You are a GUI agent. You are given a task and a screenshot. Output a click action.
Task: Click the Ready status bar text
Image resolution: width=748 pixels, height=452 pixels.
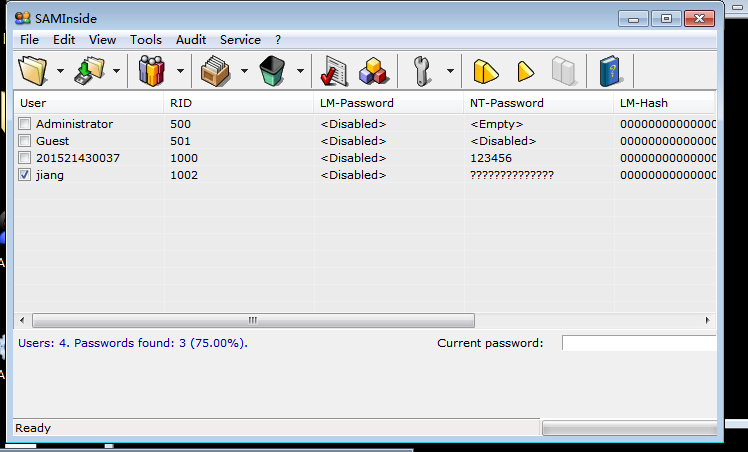[x=32, y=428]
